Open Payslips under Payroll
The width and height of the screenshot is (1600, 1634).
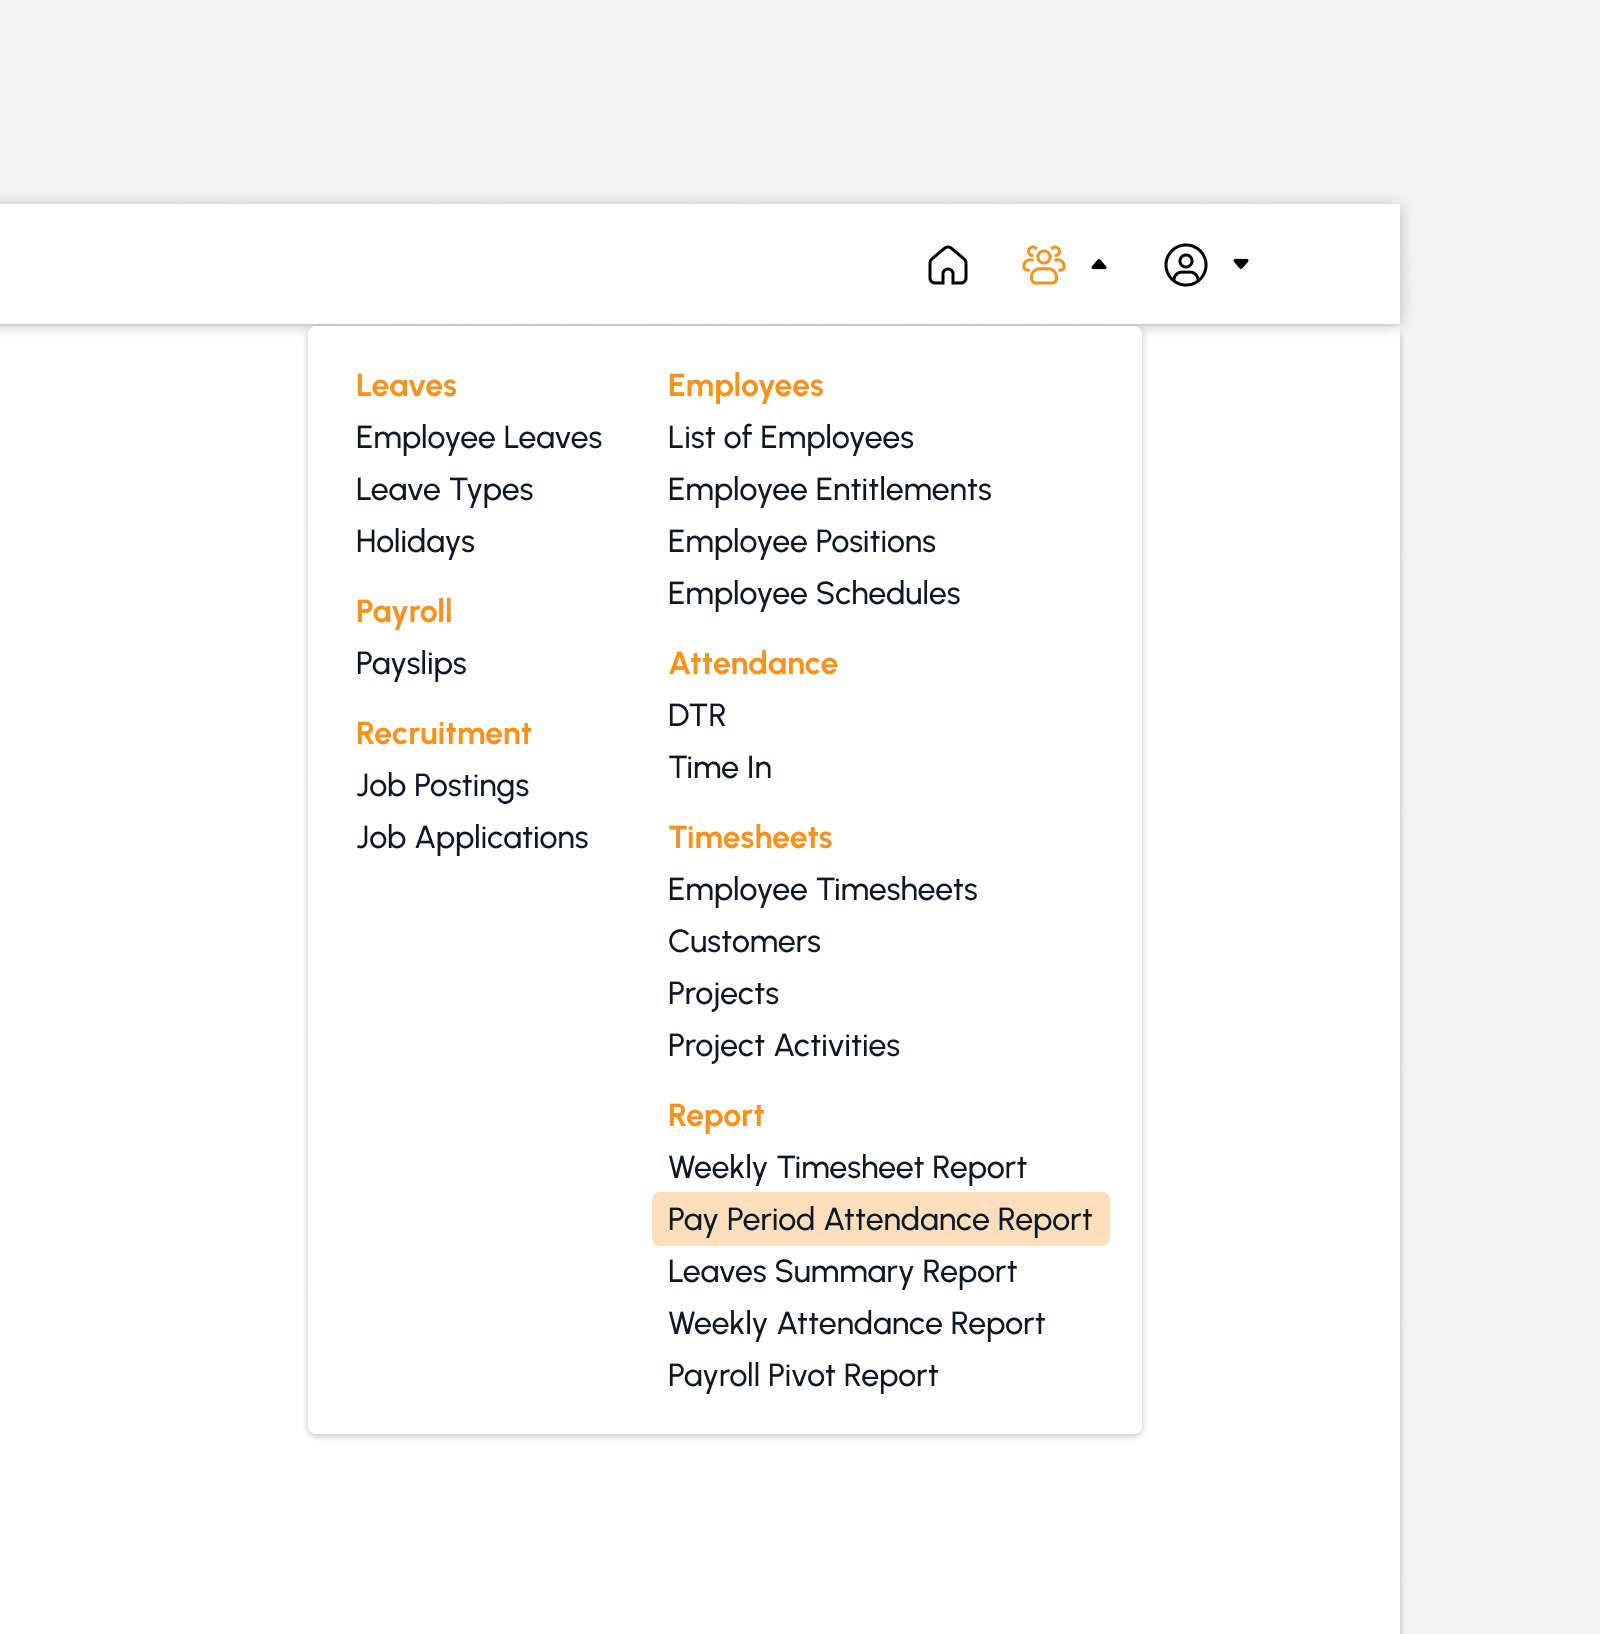(x=411, y=664)
